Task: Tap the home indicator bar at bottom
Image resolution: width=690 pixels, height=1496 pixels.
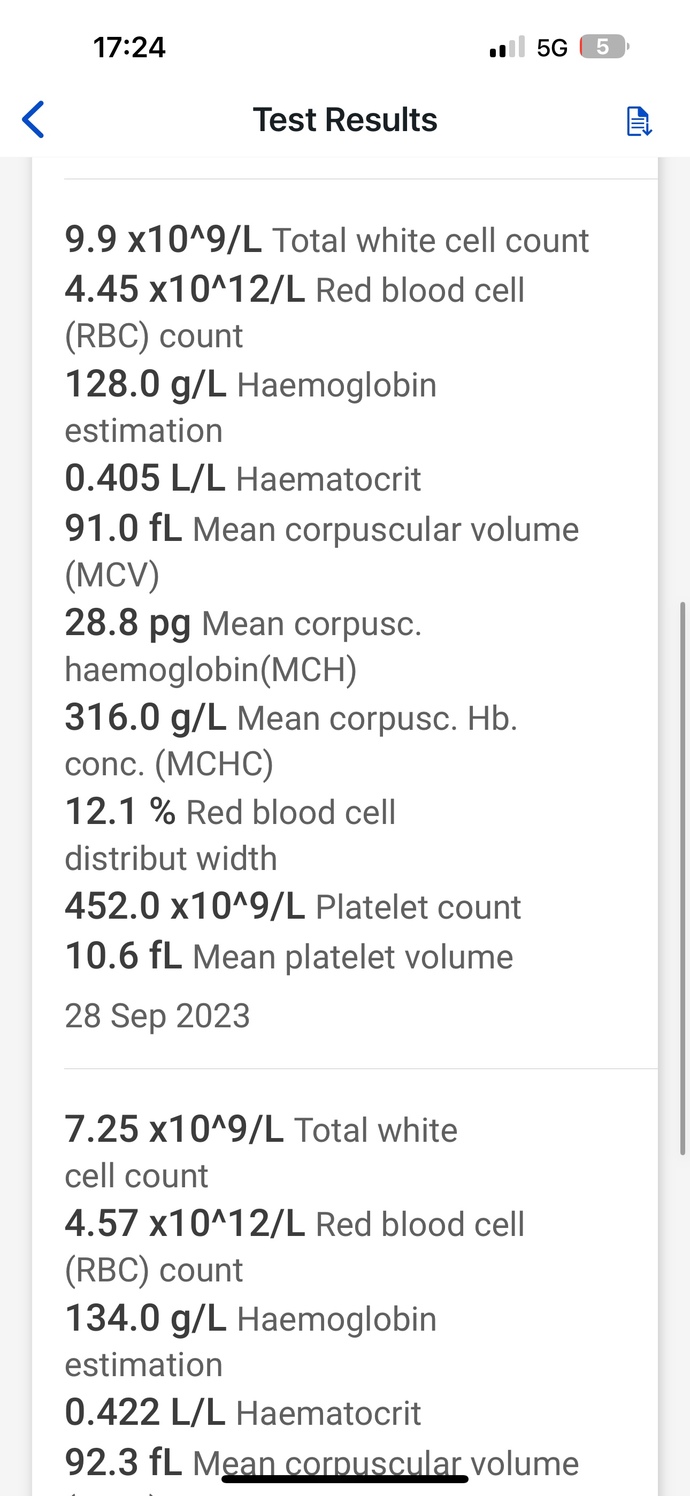Action: tap(345, 1478)
